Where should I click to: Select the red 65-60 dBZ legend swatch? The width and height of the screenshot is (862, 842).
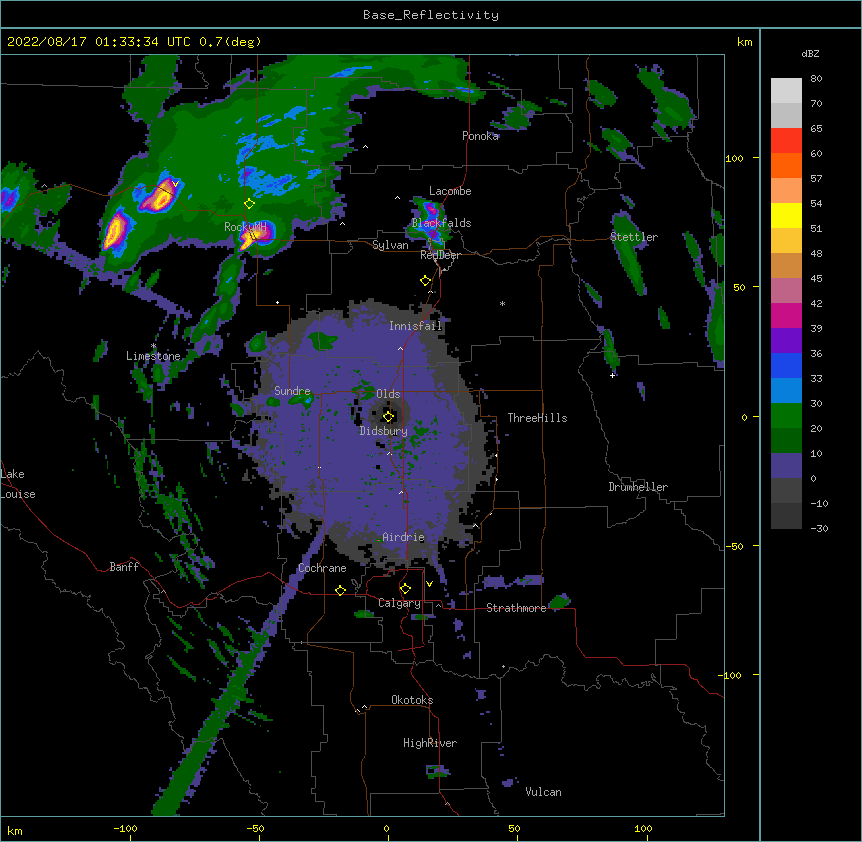[786, 141]
